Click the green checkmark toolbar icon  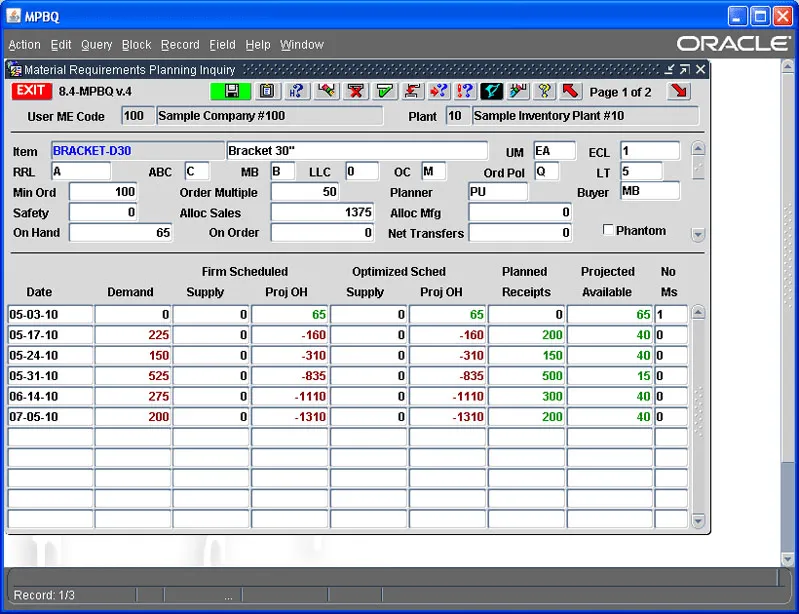pyautogui.click(x=385, y=91)
